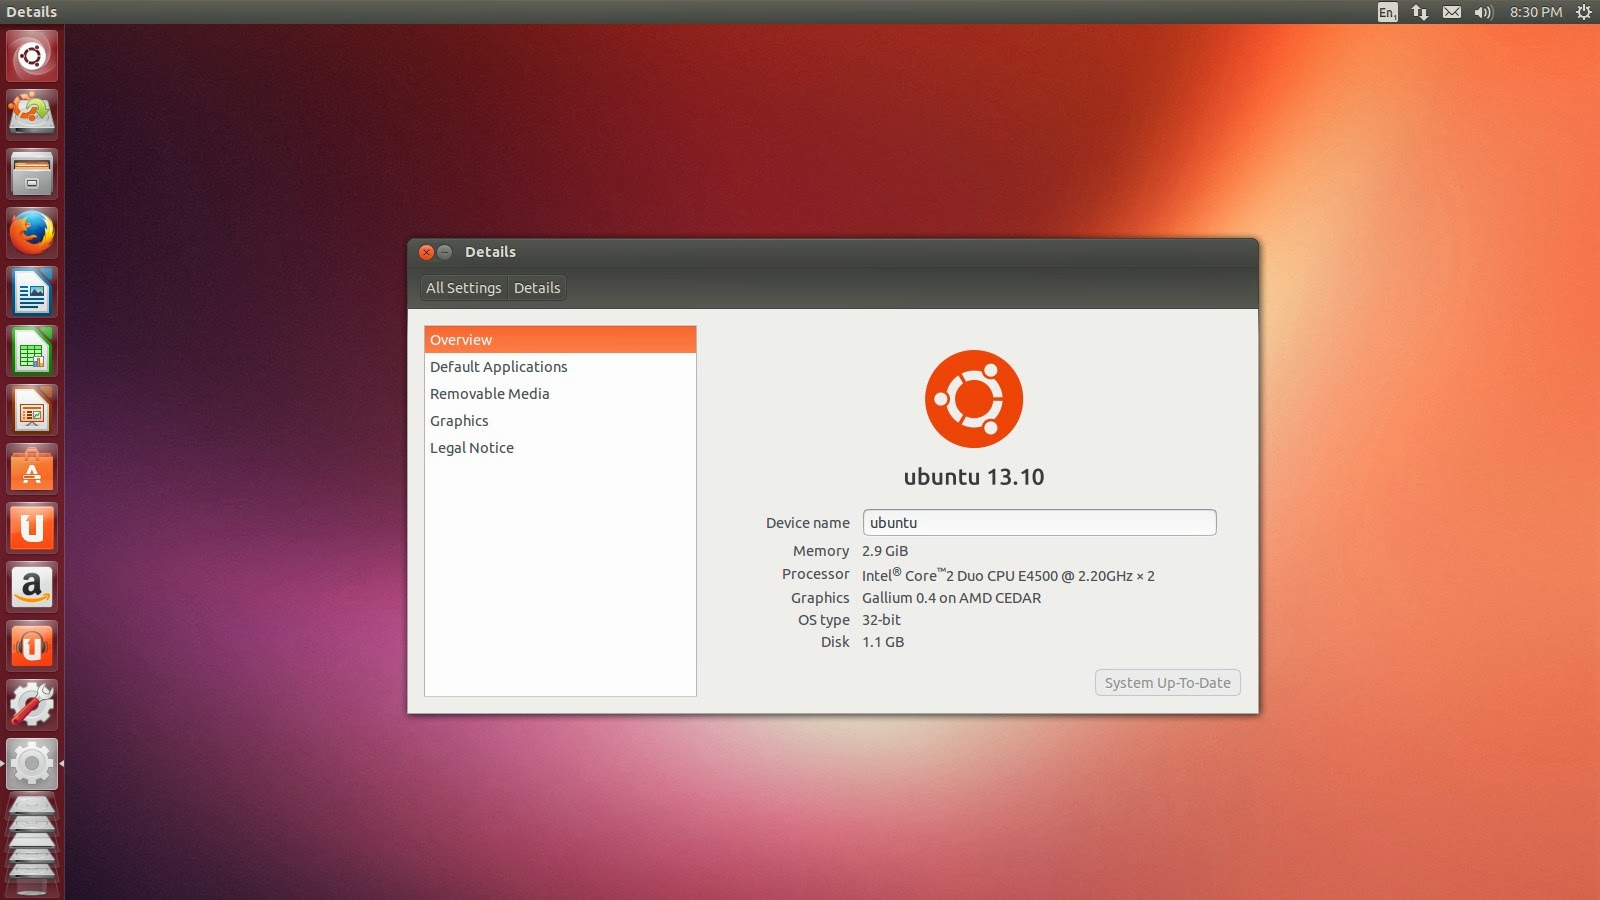Click the 'Disk' label

coord(835,642)
